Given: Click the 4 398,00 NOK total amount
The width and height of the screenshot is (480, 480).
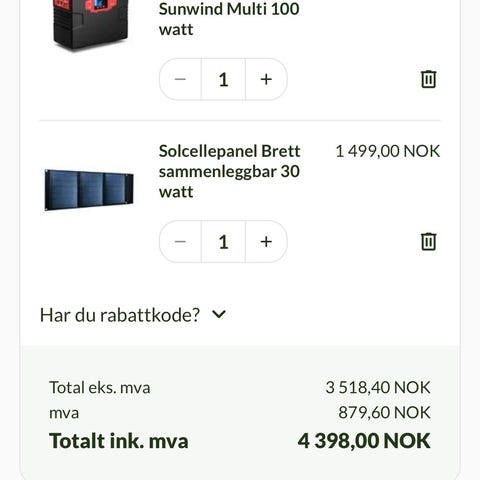Looking at the screenshot, I should (x=364, y=441).
